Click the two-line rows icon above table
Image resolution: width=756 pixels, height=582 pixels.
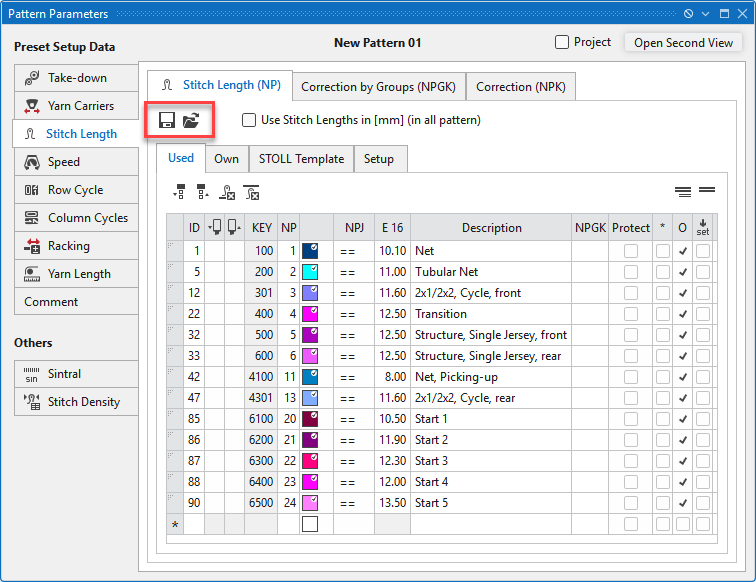point(707,190)
